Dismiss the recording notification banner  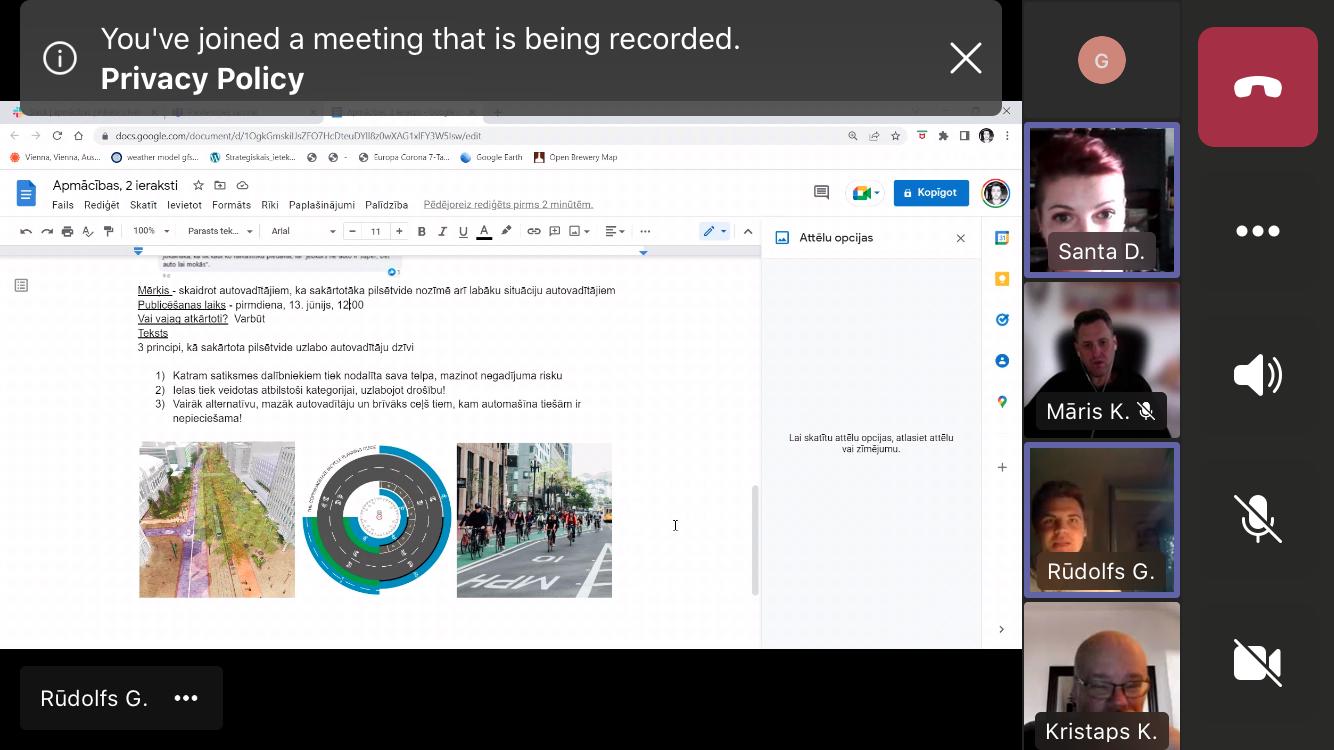coord(965,58)
